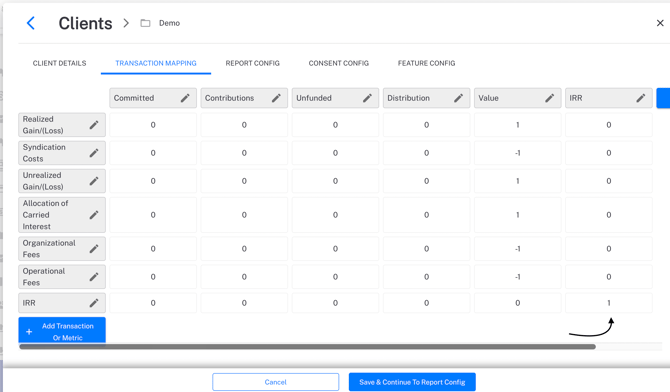
Task: Click Realized Gain/(Loss) Value cell
Action: (517, 125)
